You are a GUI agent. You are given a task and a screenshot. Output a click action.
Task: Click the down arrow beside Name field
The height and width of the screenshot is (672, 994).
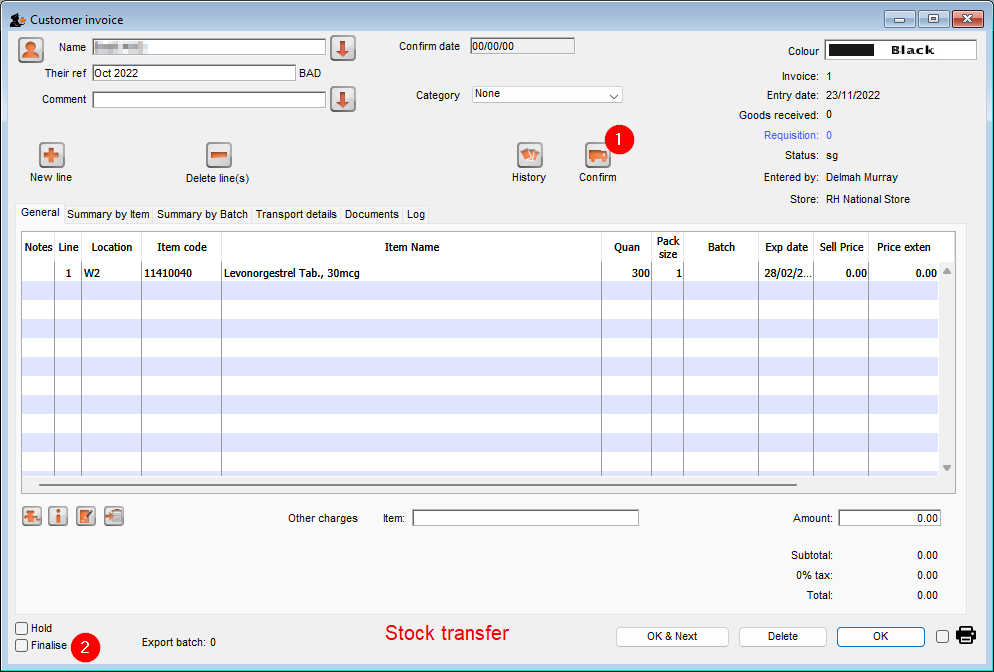(x=343, y=48)
